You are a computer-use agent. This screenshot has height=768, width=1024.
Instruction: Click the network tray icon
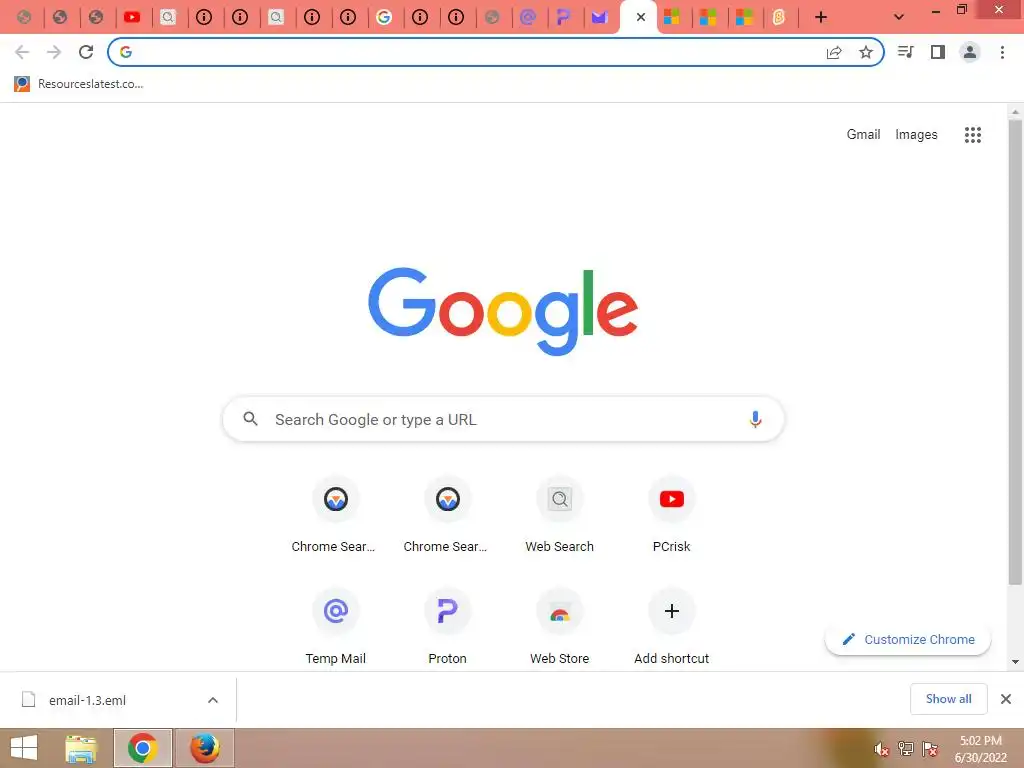(906, 748)
